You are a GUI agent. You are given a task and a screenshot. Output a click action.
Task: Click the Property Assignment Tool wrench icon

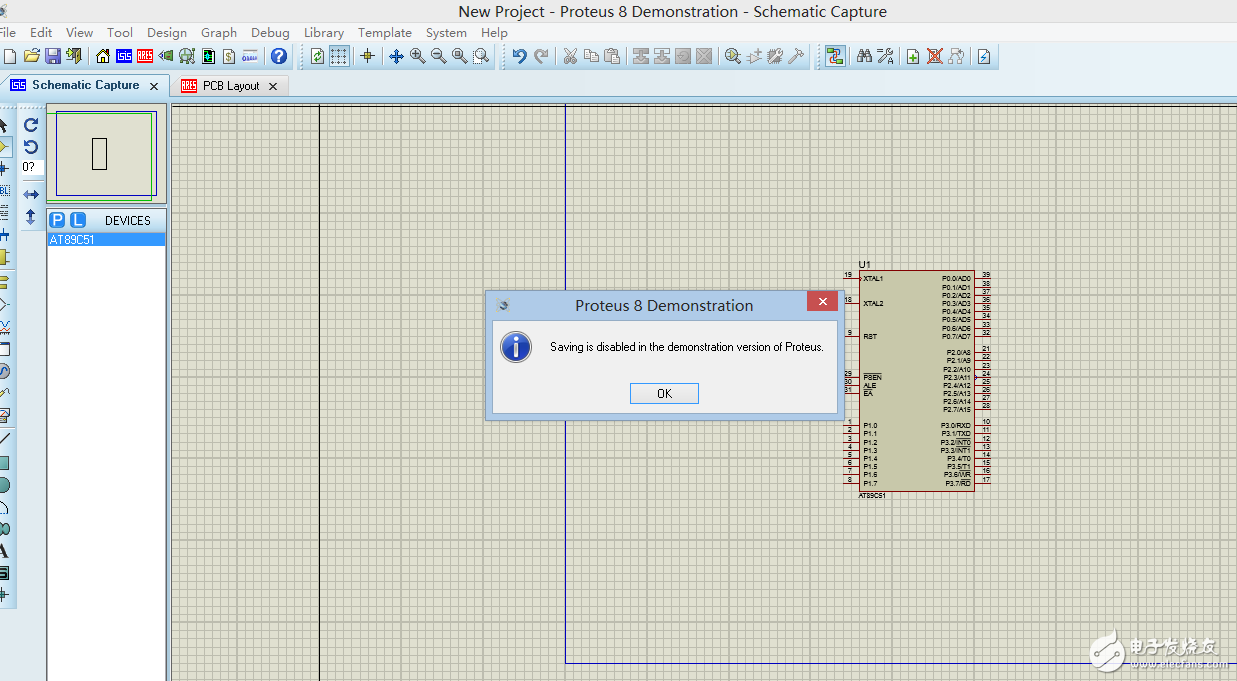coord(886,56)
